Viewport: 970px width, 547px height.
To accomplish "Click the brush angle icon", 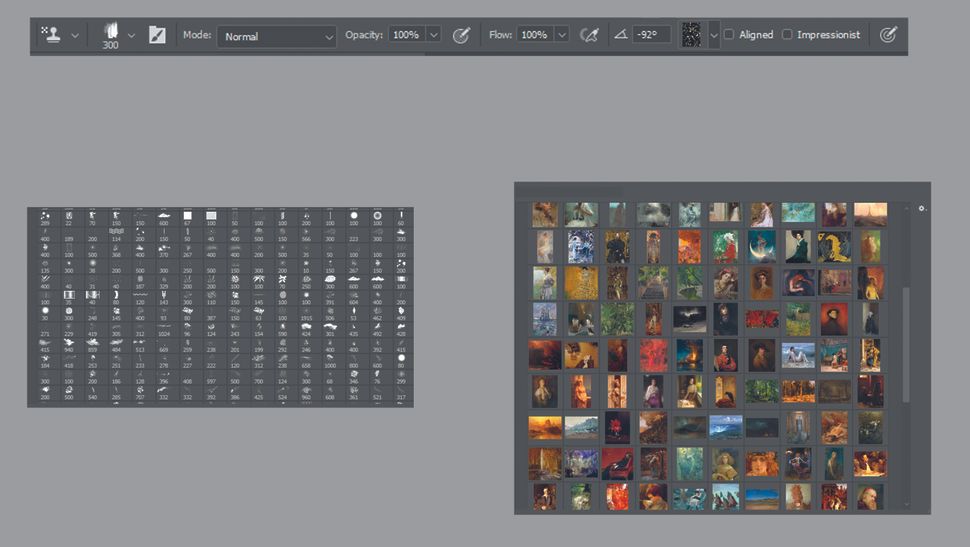I will 620,35.
